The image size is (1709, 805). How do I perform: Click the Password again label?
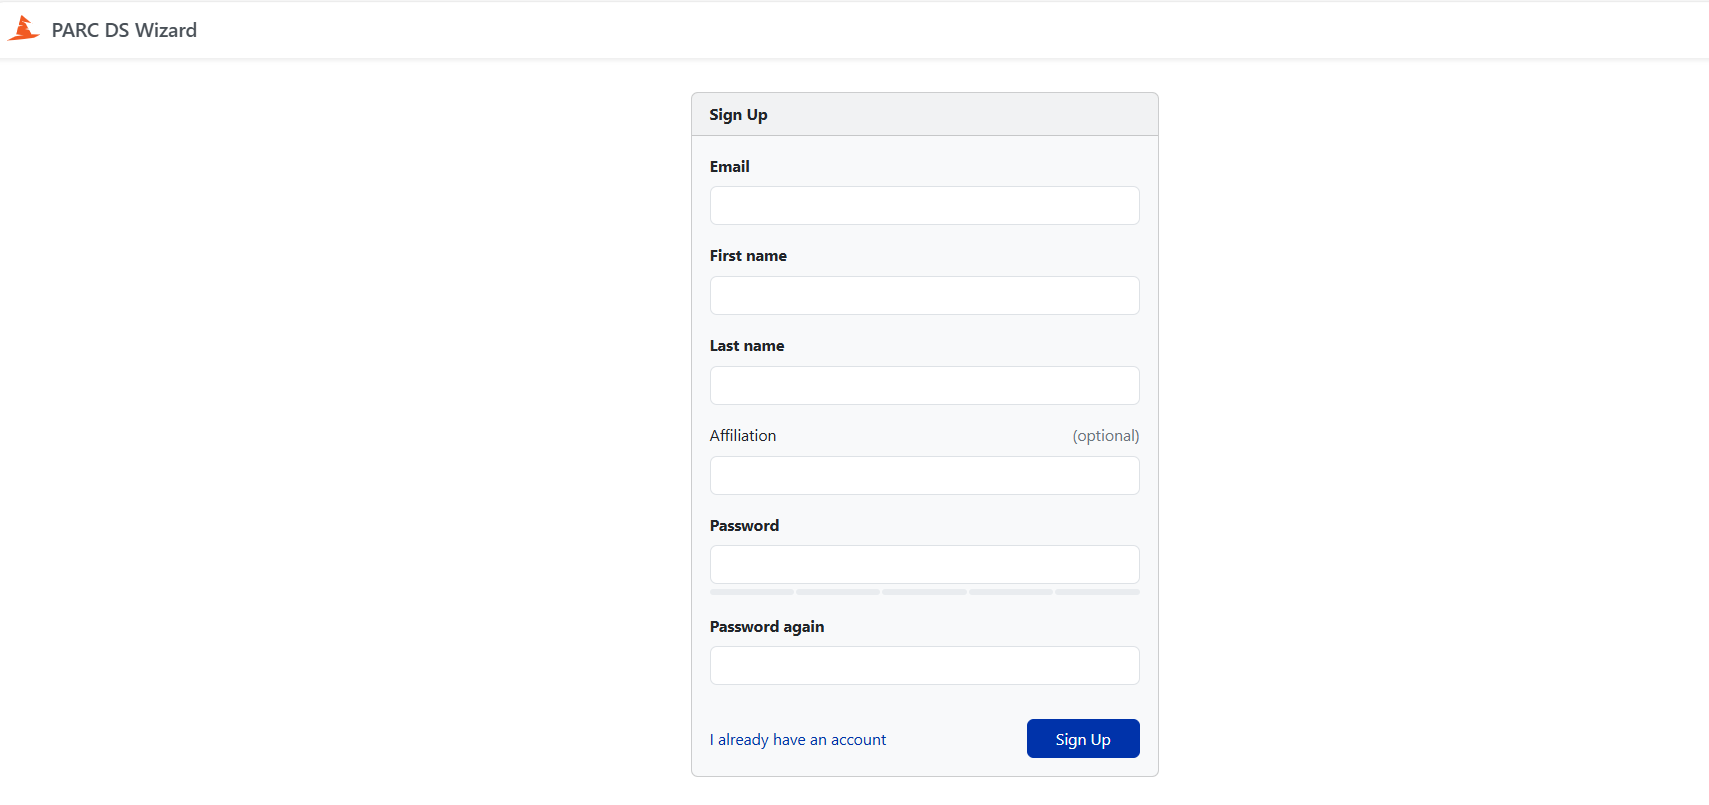click(x=766, y=627)
